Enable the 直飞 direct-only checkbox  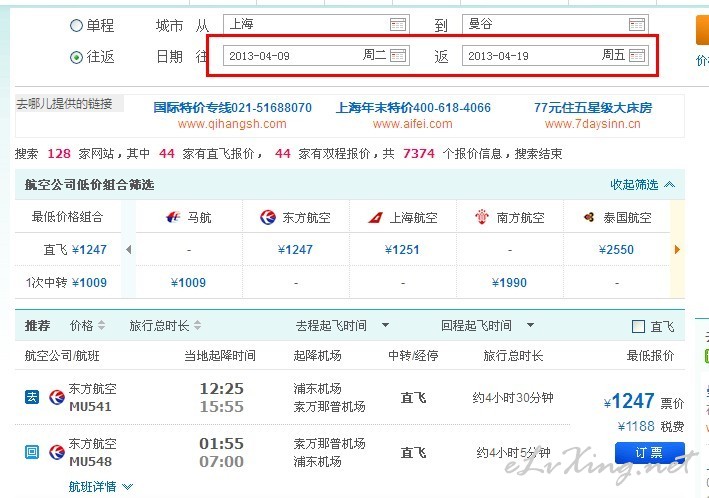click(x=638, y=327)
